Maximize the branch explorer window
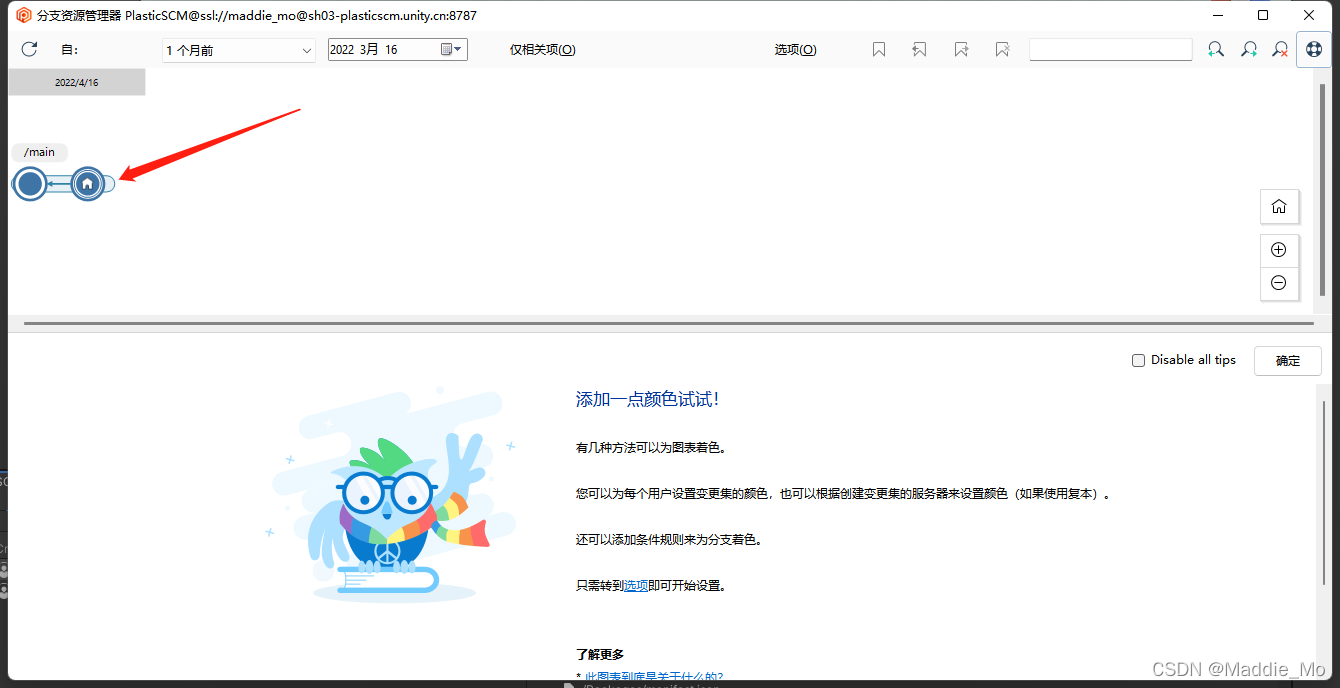The width and height of the screenshot is (1340, 688). (x=1263, y=15)
